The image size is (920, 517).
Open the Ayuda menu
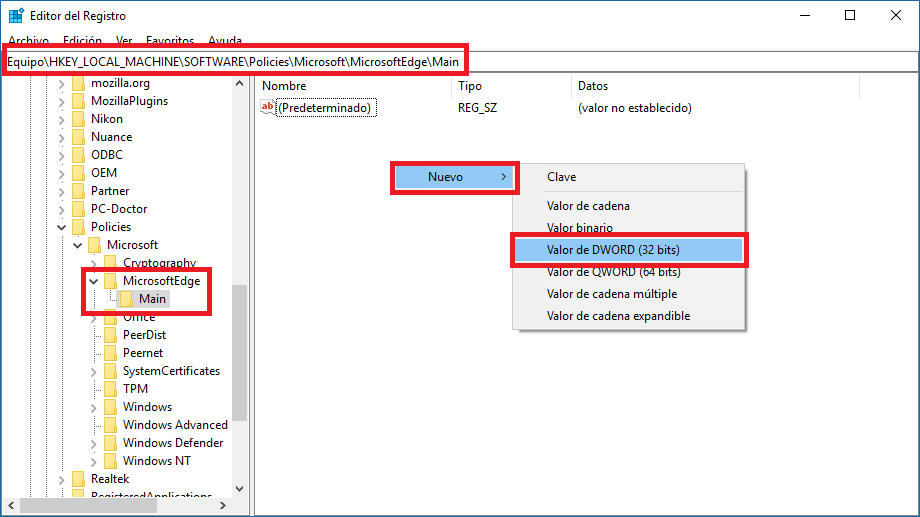coord(225,40)
